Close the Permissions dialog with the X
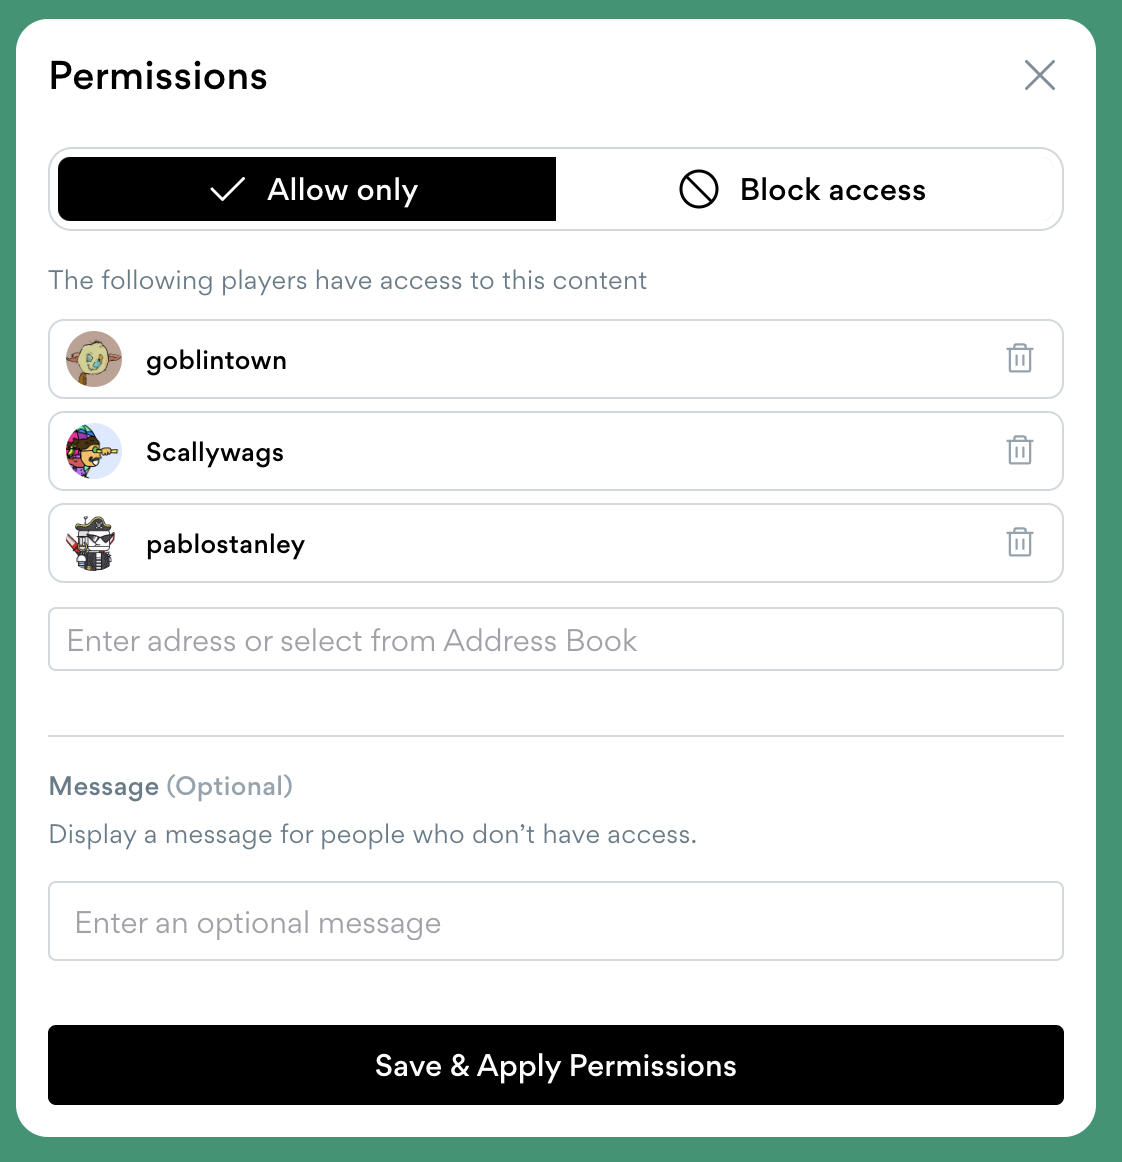Viewport: 1122px width, 1162px height. [1039, 75]
